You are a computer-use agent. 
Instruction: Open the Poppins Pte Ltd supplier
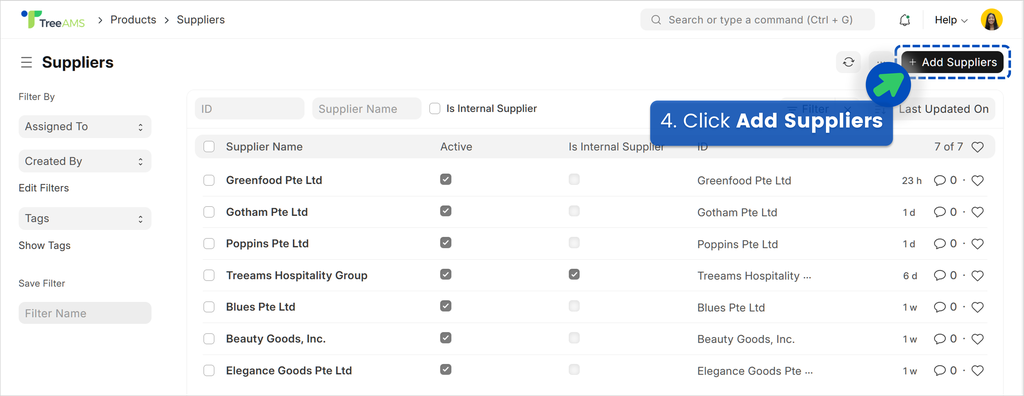268,244
